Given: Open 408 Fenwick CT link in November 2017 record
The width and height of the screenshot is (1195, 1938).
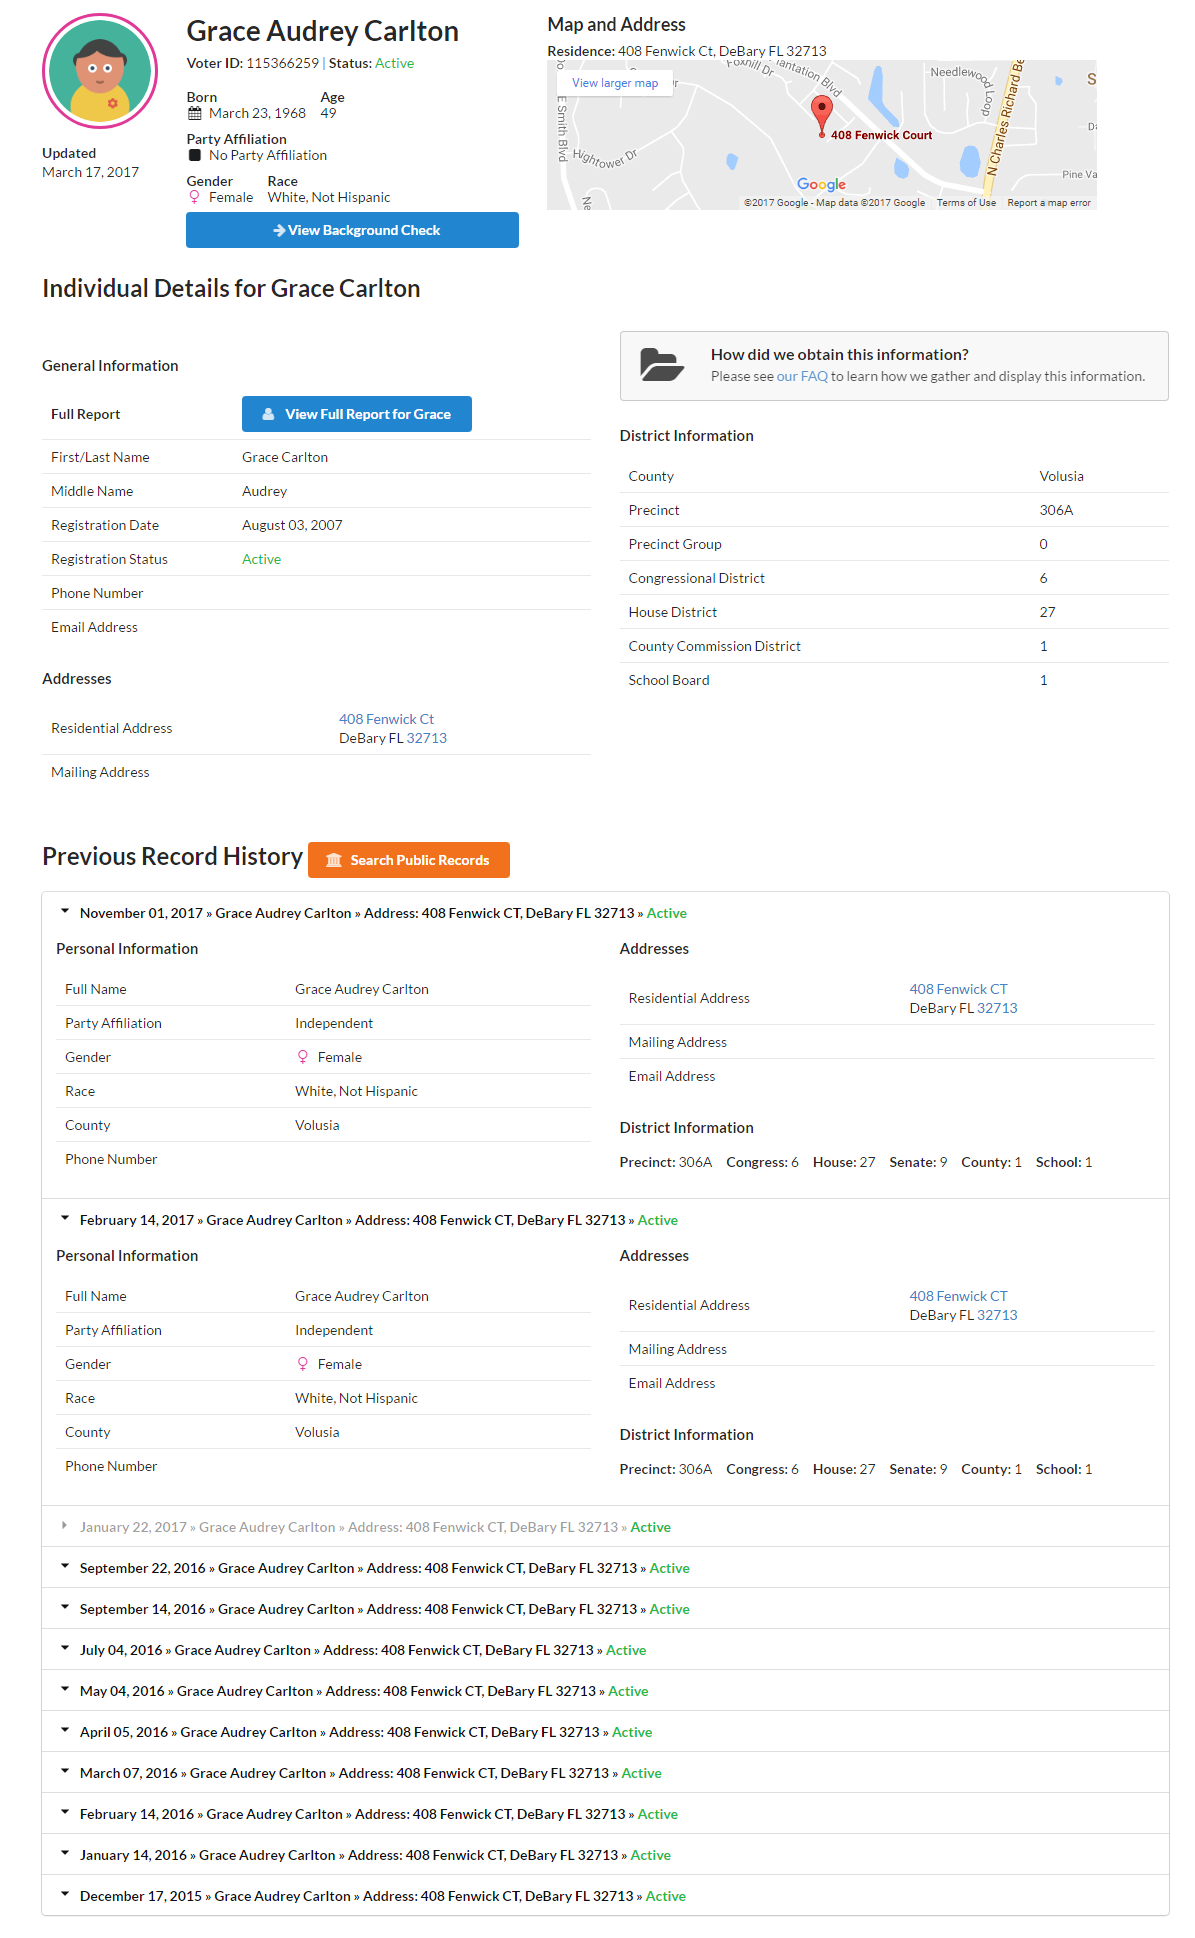Looking at the screenshot, I should pyautogui.click(x=958, y=989).
